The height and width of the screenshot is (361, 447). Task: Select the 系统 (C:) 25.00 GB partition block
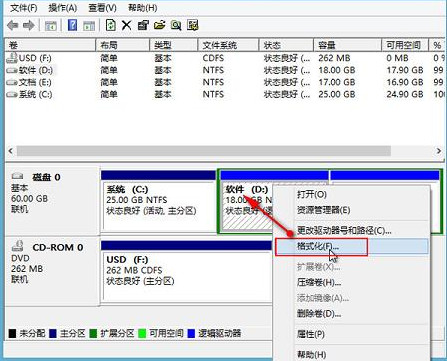(x=158, y=200)
